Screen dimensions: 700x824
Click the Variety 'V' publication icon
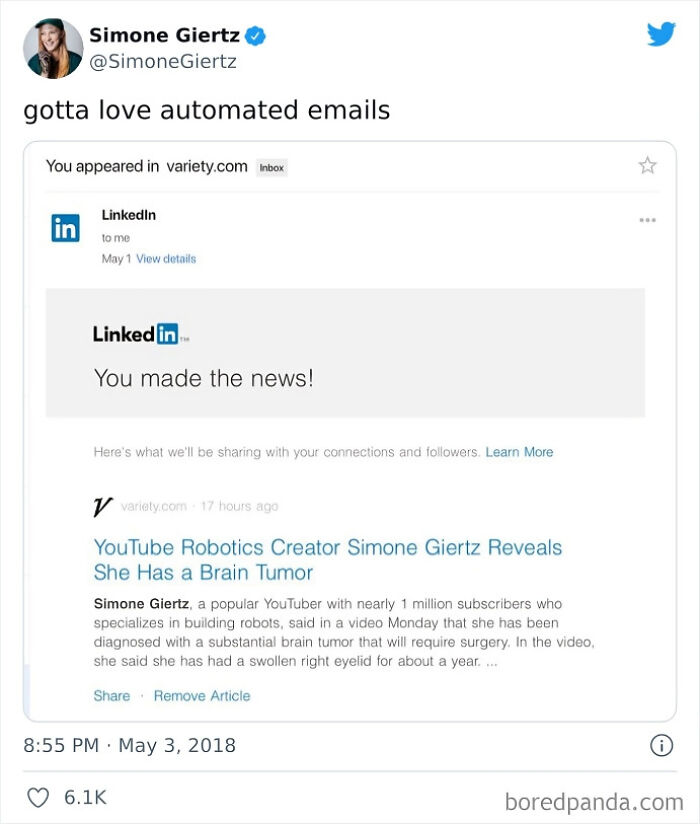[100, 505]
